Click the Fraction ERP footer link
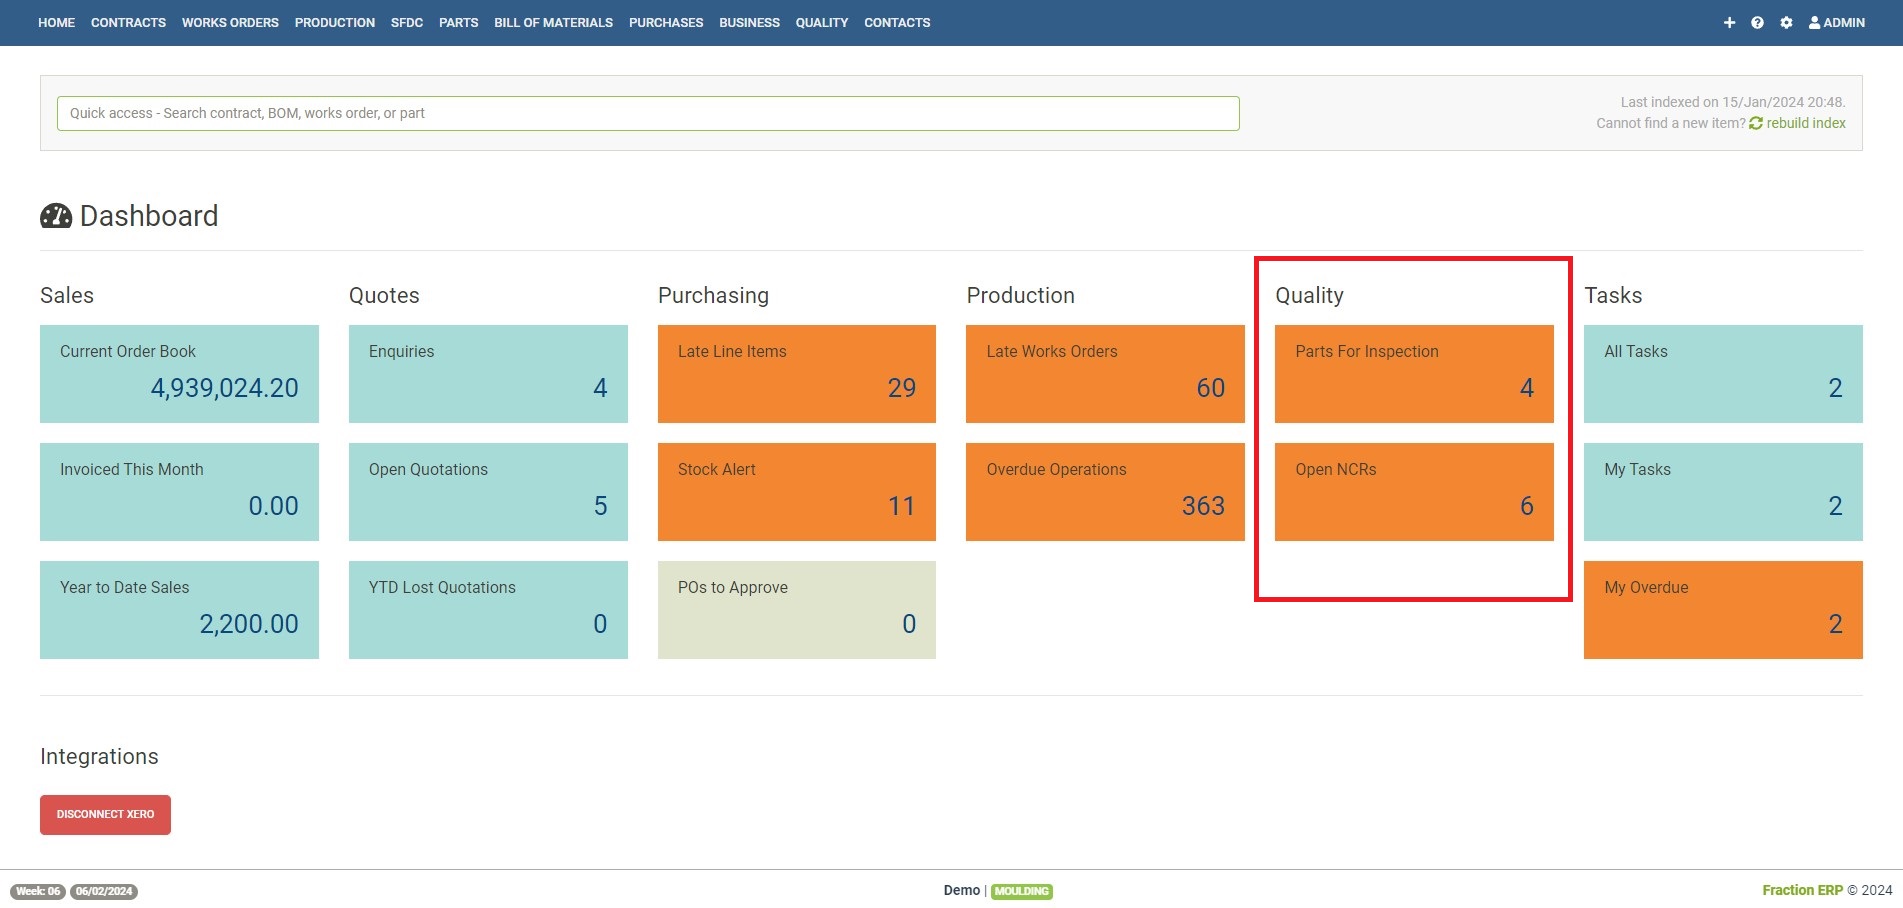This screenshot has width=1903, height=908. pos(1802,890)
